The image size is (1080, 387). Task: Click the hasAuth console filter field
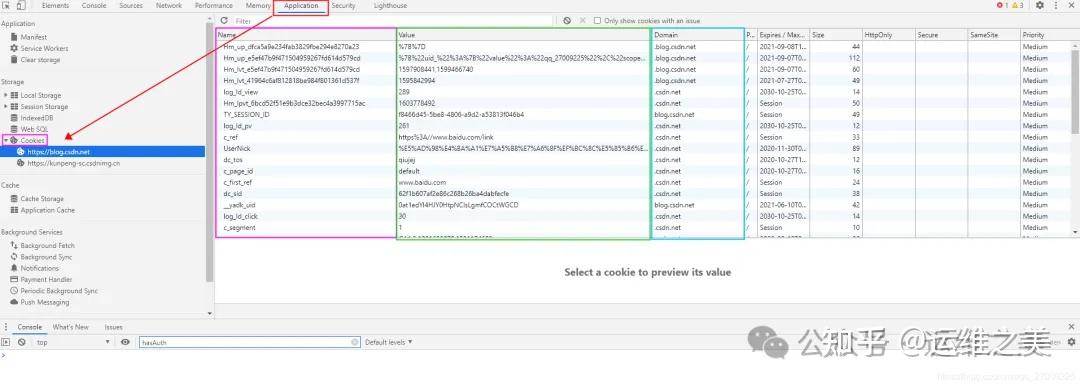pyautogui.click(x=249, y=342)
